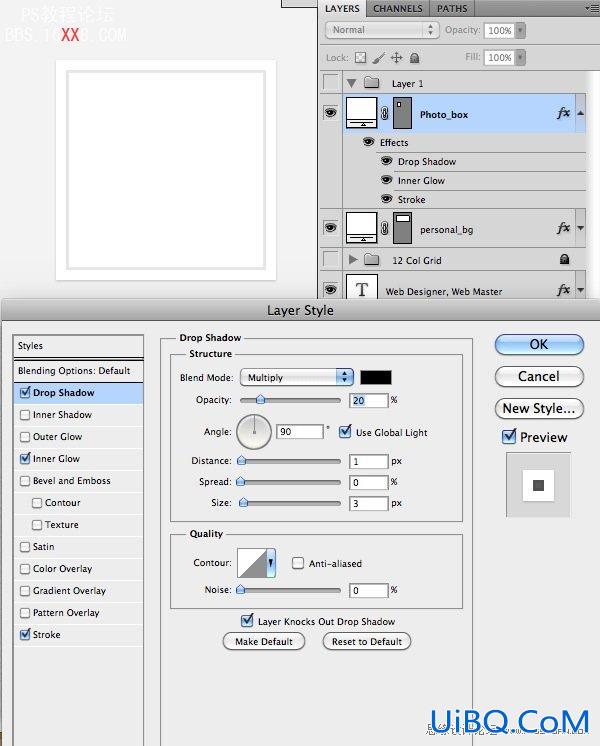Click the Cancel button
The height and width of the screenshot is (746, 600).
pyautogui.click(x=539, y=376)
